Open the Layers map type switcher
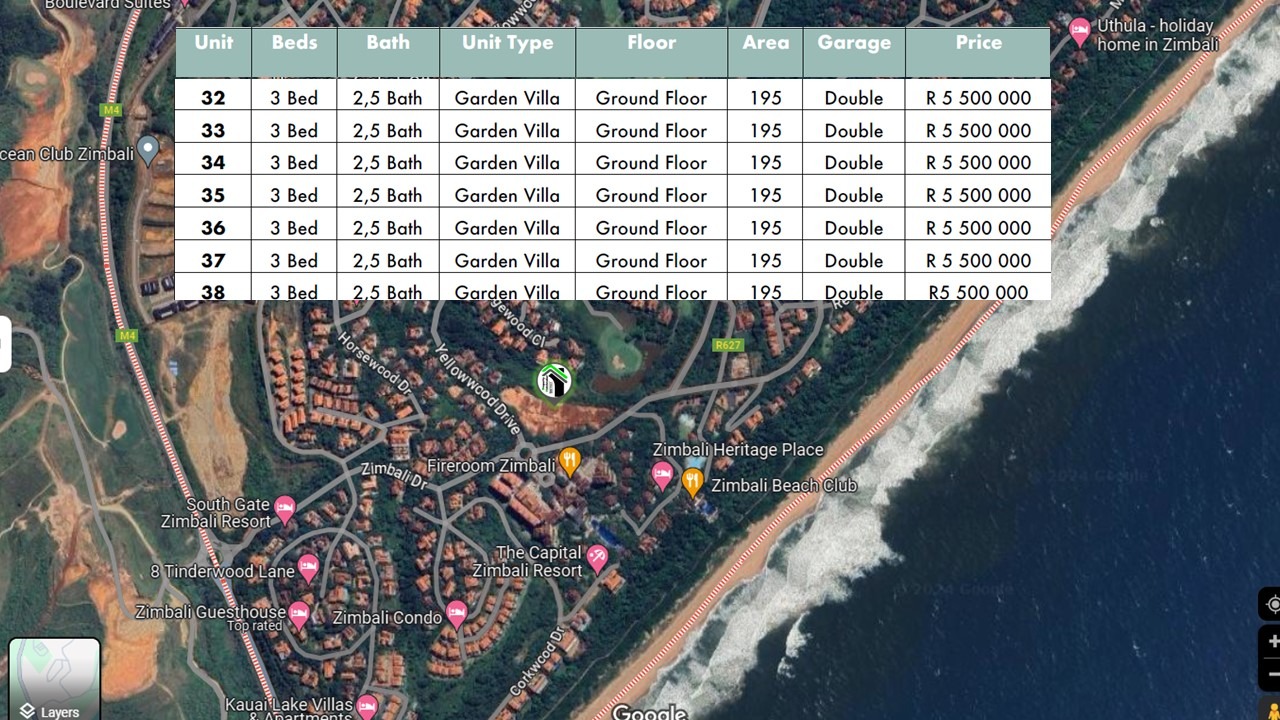Image resolution: width=1280 pixels, height=720 pixels. click(x=54, y=679)
